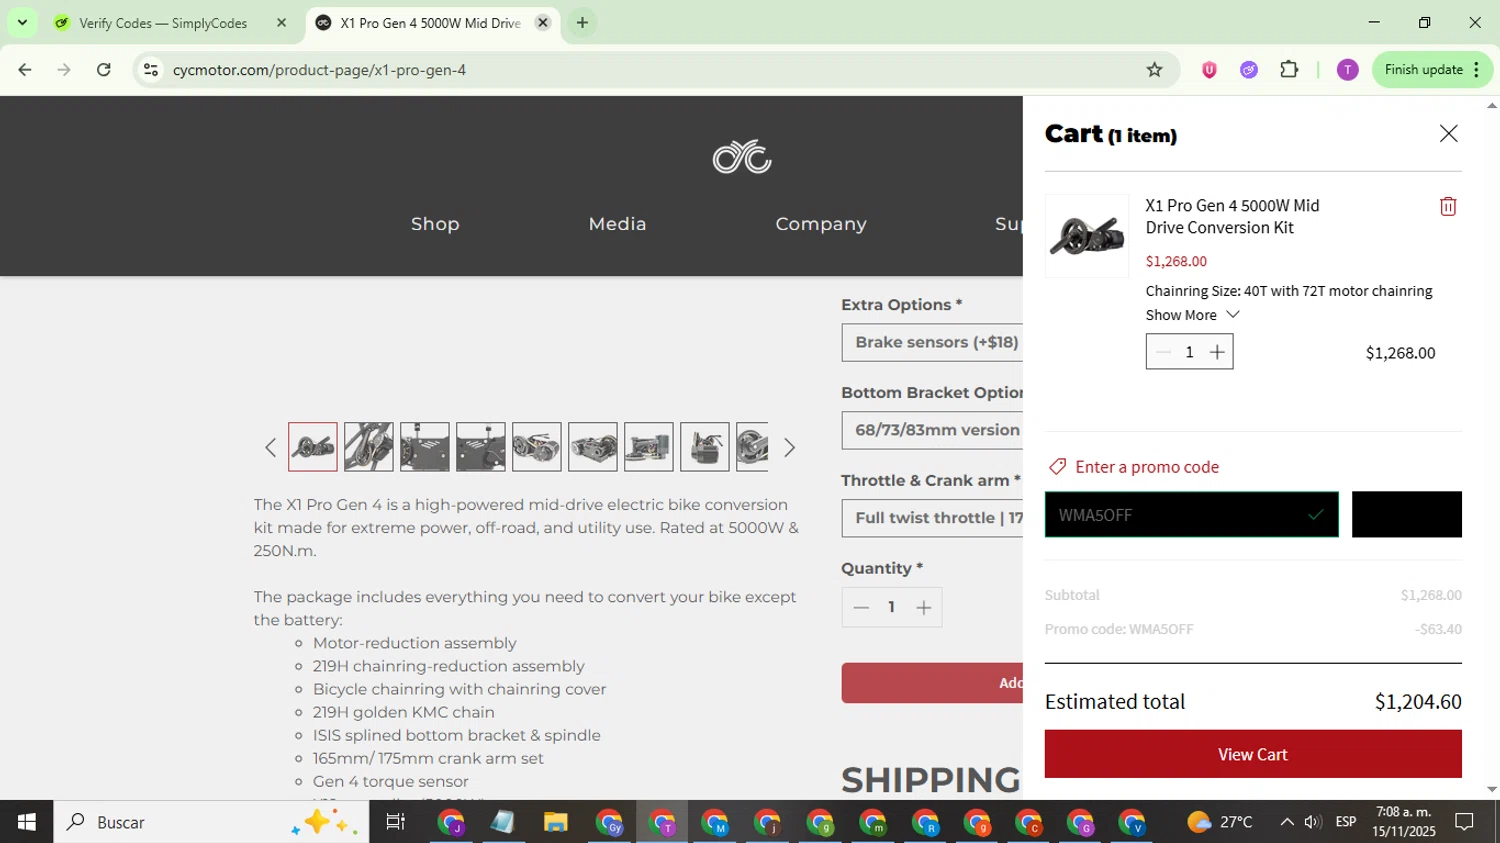Go back to previous page

(x=25, y=70)
